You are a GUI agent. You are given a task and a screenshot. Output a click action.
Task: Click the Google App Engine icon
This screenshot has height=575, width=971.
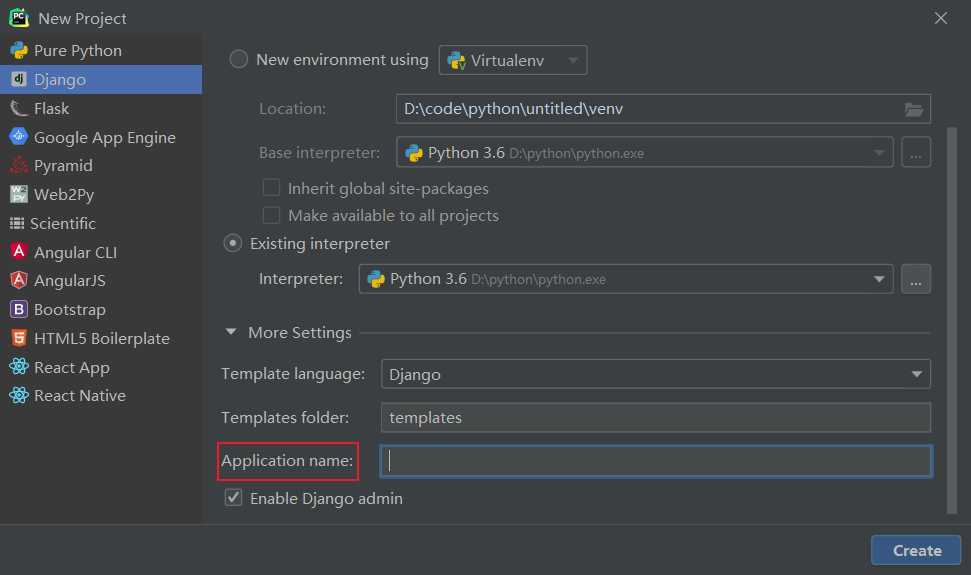click(x=19, y=136)
